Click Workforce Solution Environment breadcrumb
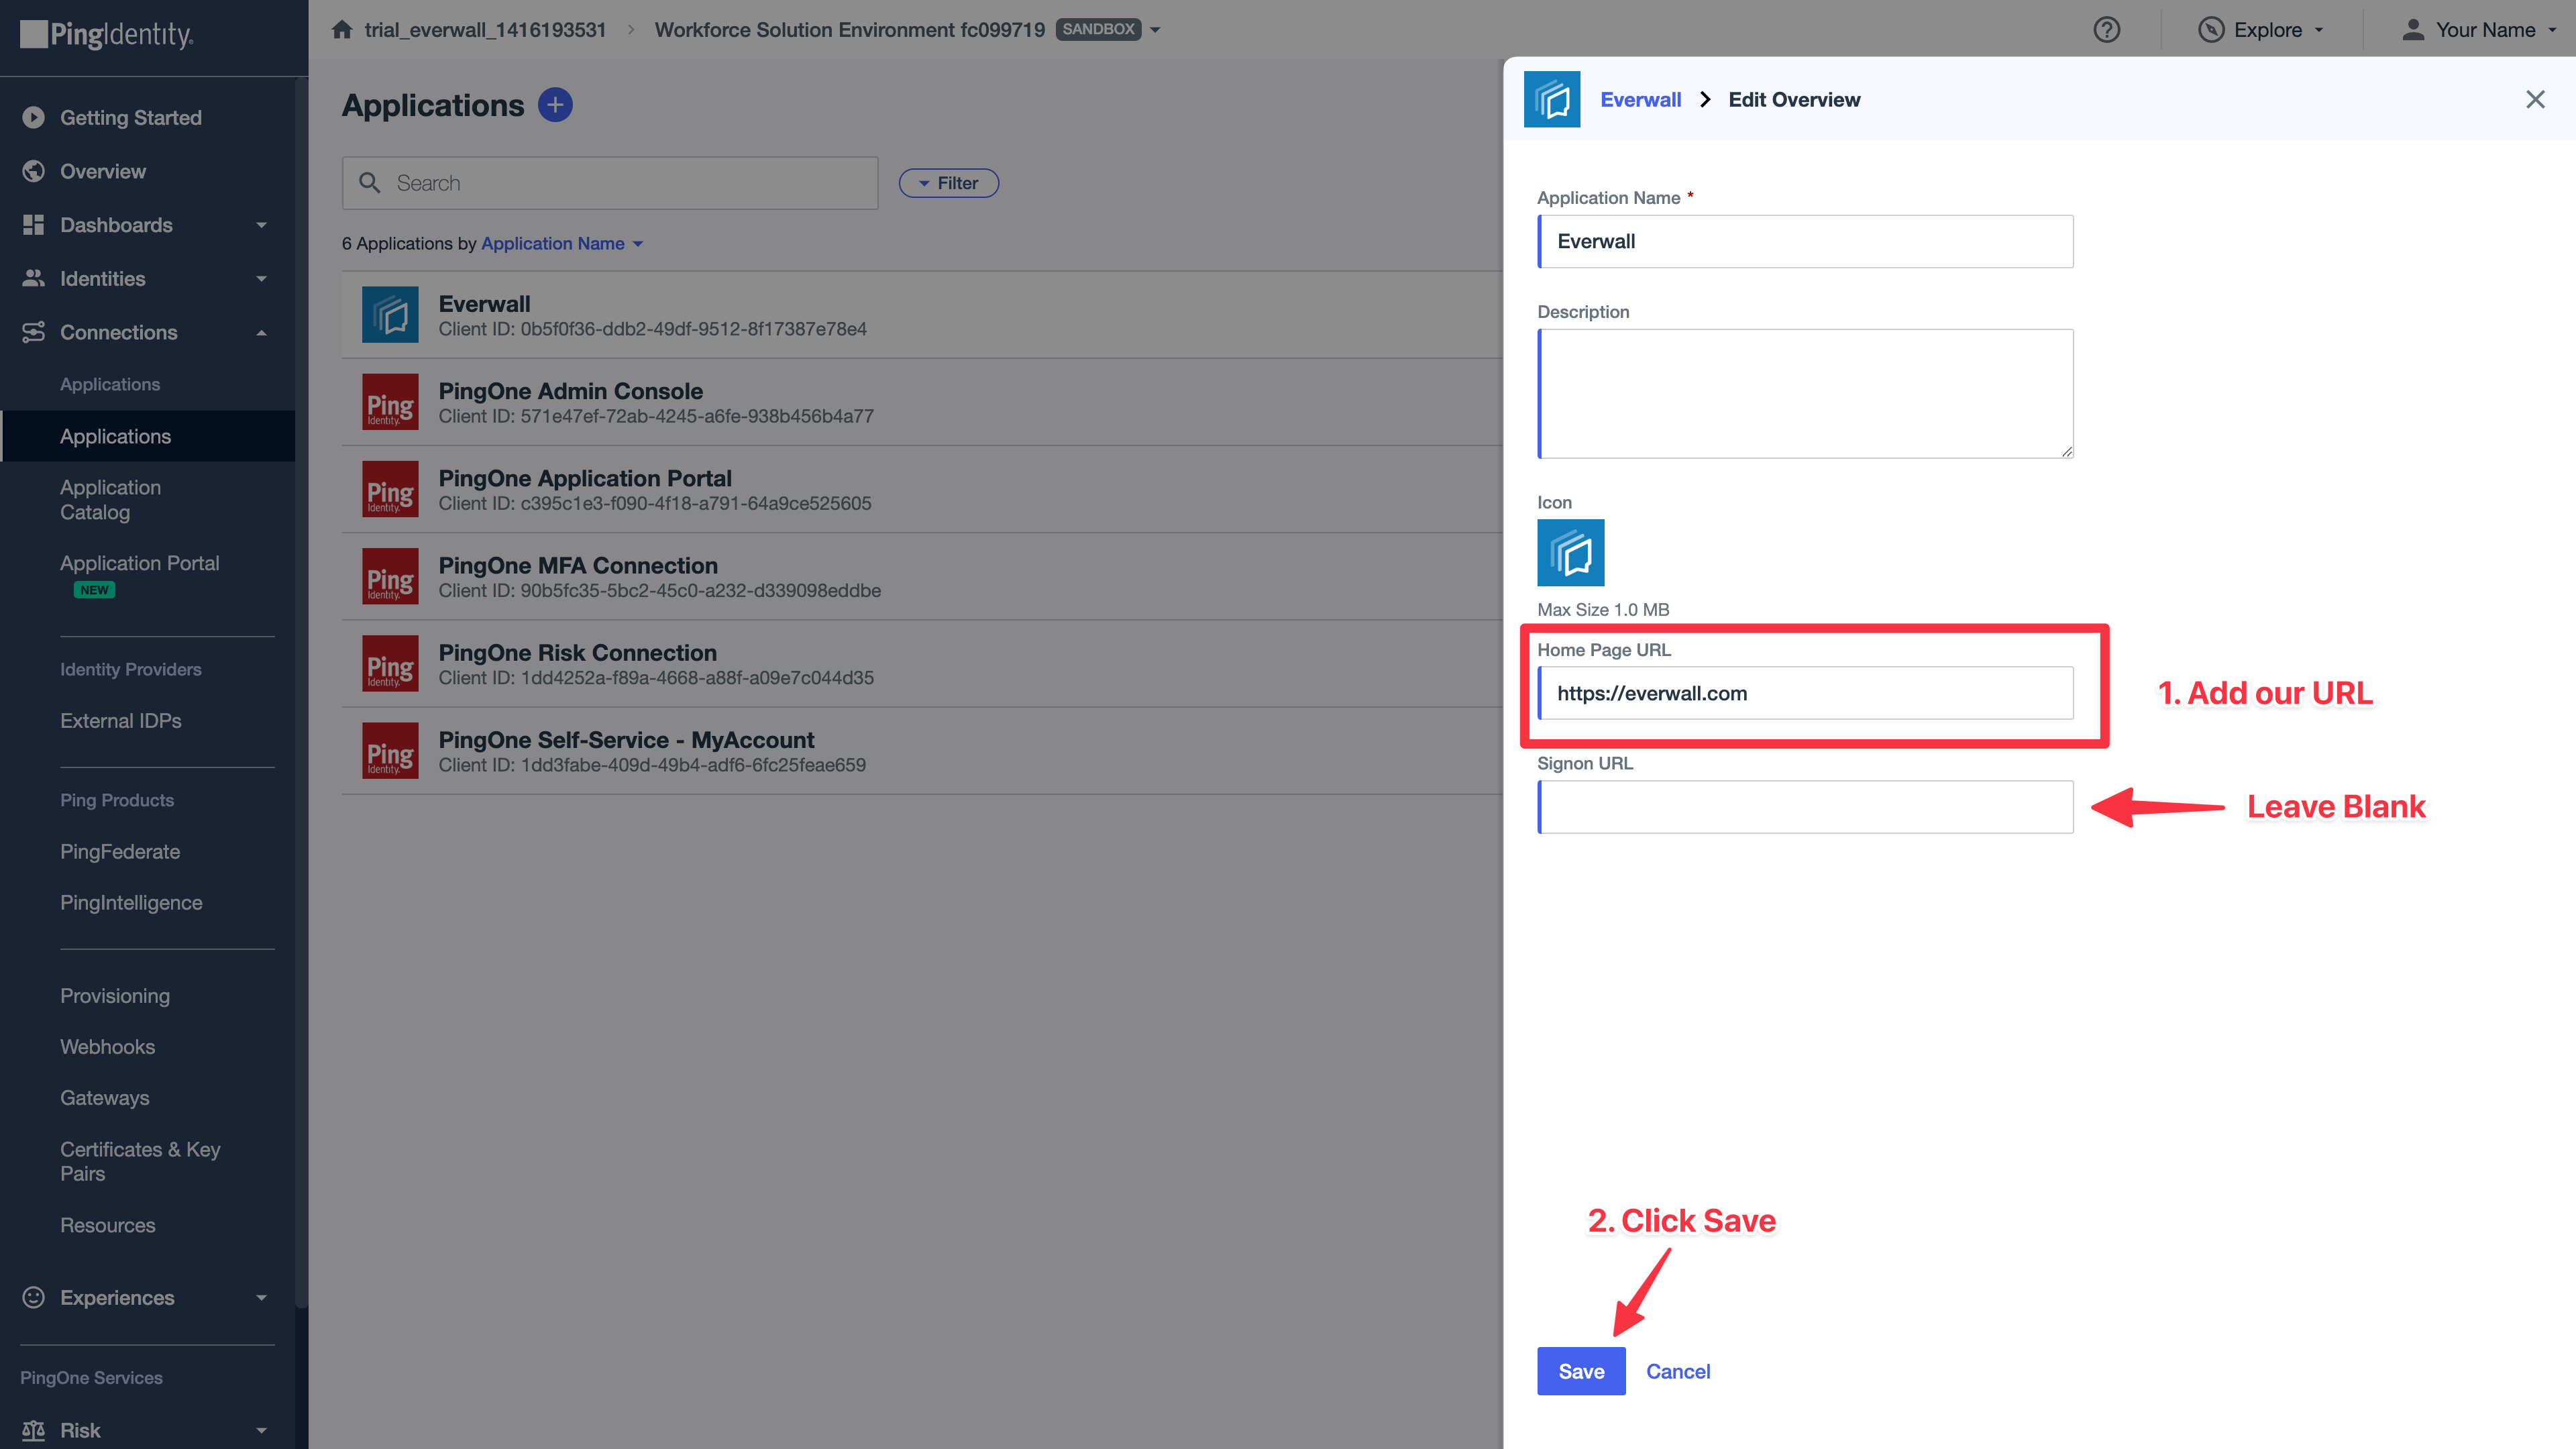This screenshot has width=2576, height=1449. pyautogui.click(x=849, y=30)
